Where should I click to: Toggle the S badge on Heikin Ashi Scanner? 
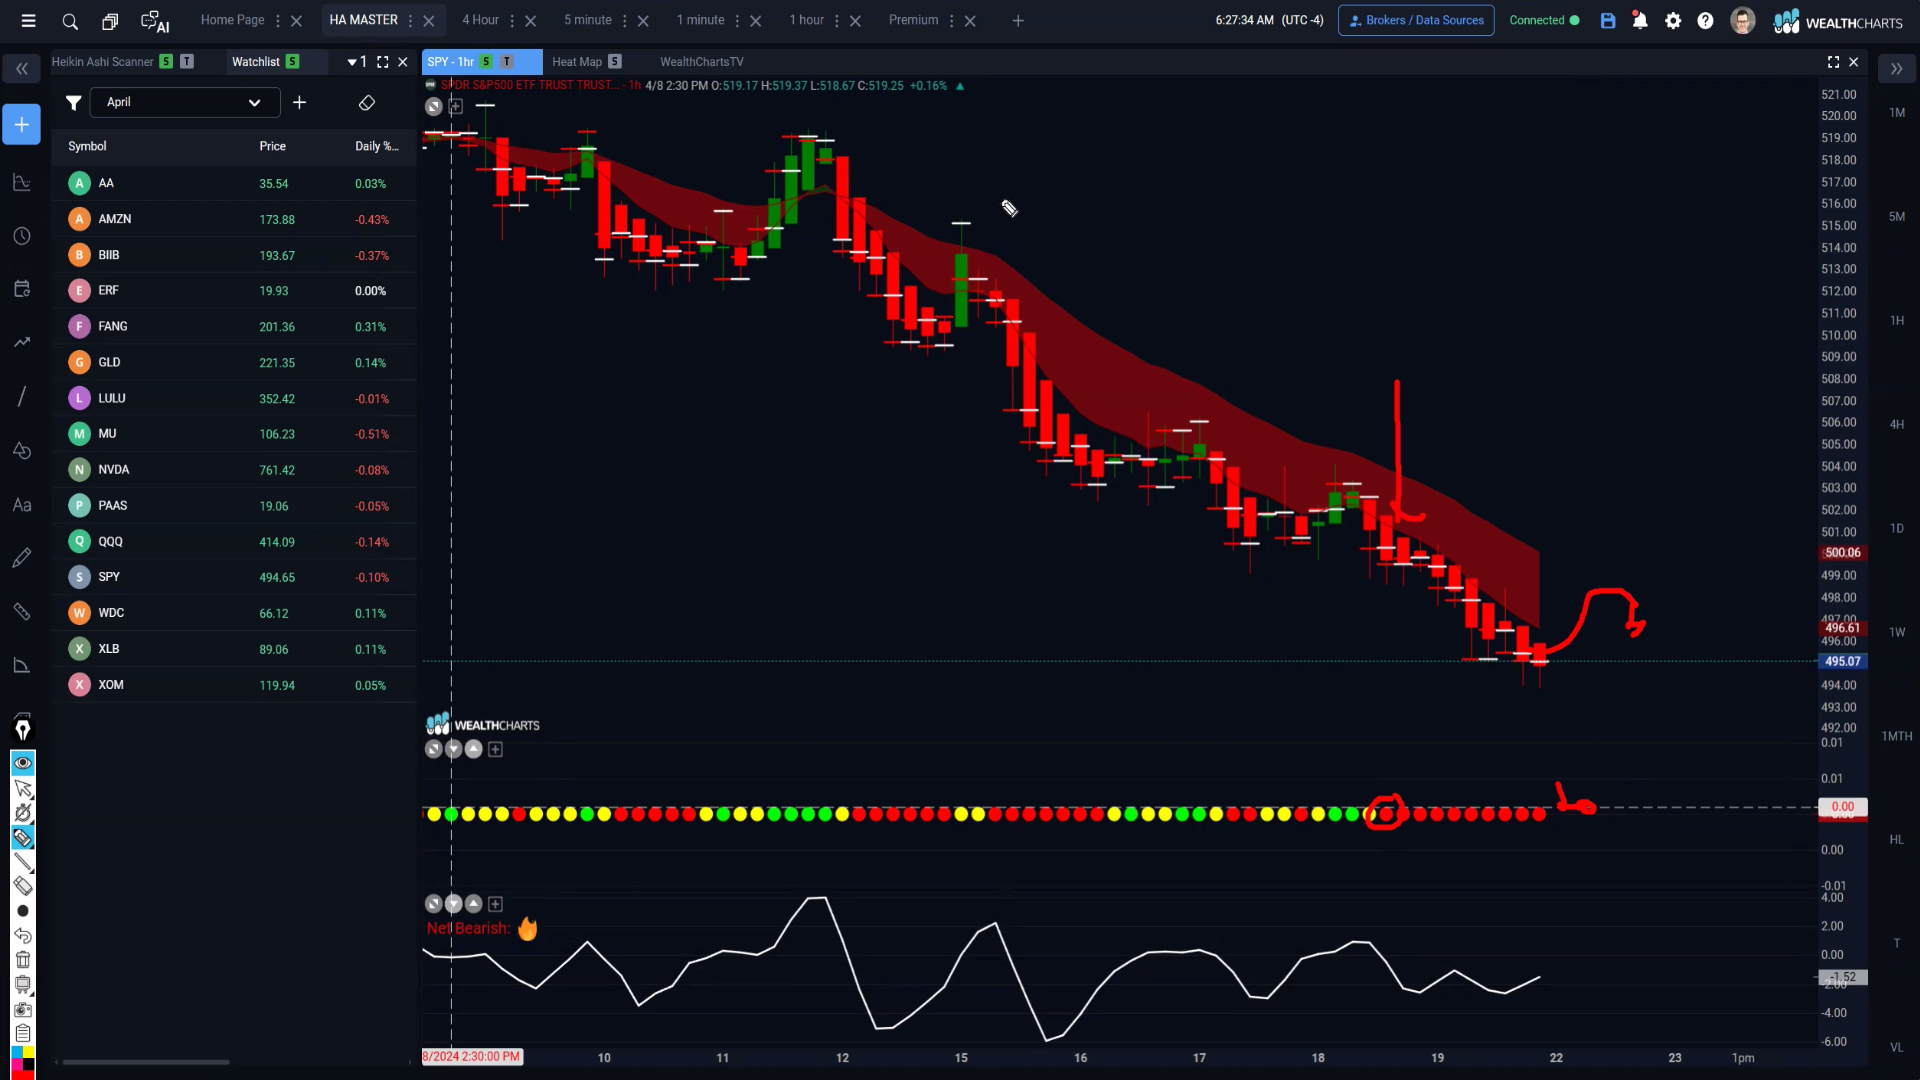(x=166, y=61)
